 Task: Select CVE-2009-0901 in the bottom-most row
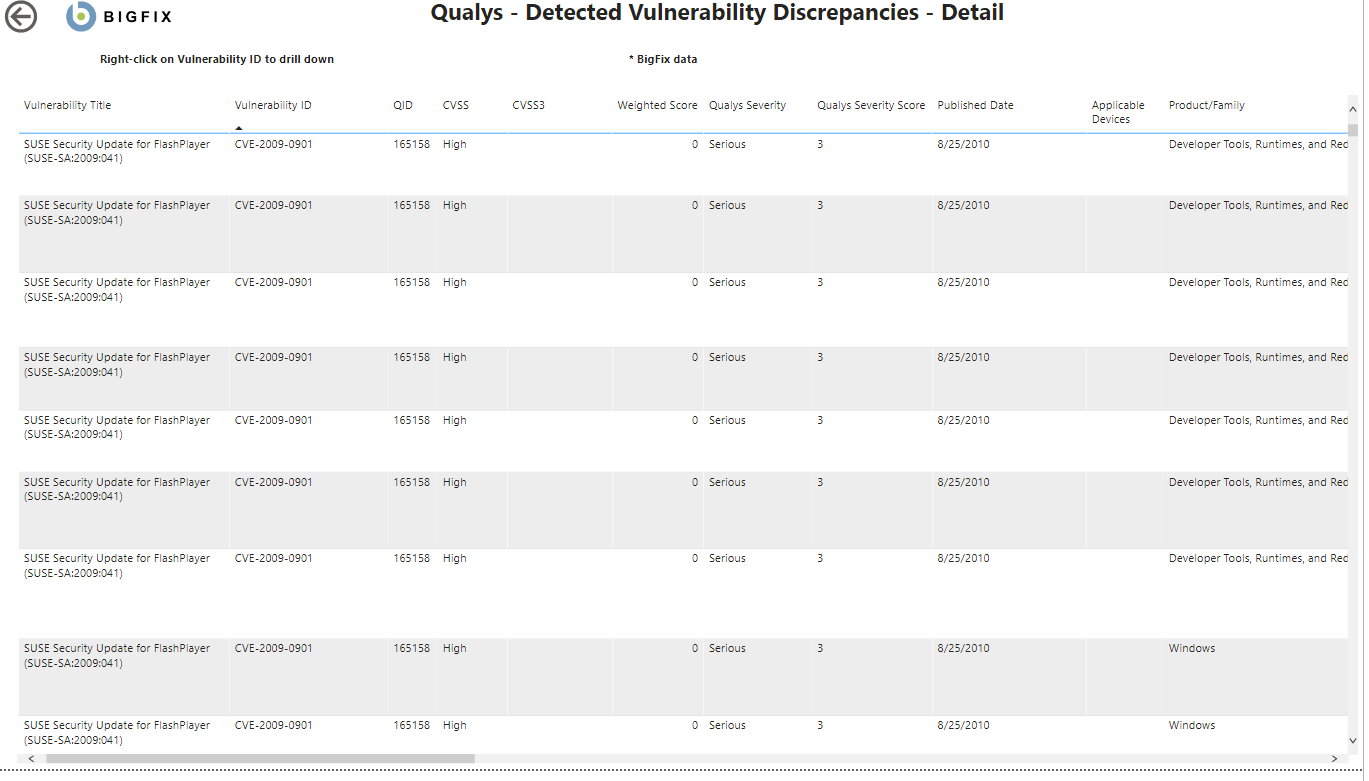tap(273, 725)
